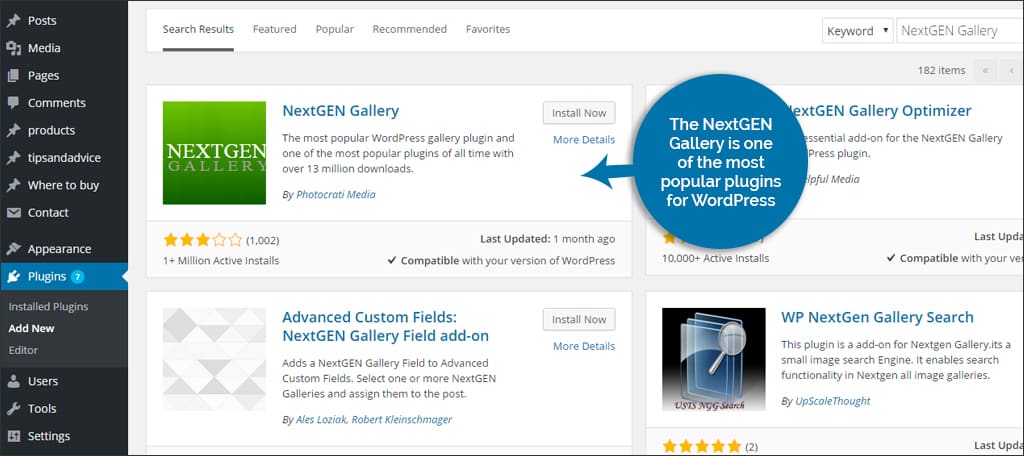Open Posts via its pushpin icon
1024x456 pixels.
click(13, 20)
